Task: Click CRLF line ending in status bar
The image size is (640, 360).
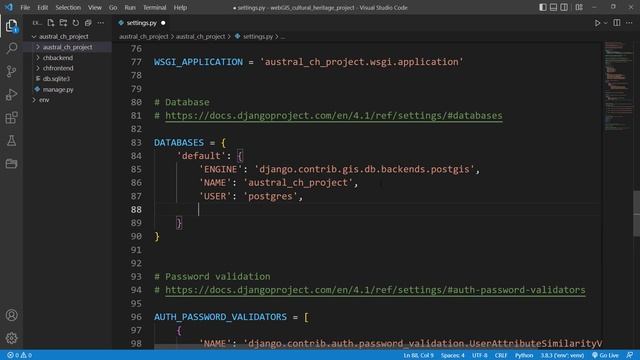Action: pyautogui.click(x=500, y=355)
